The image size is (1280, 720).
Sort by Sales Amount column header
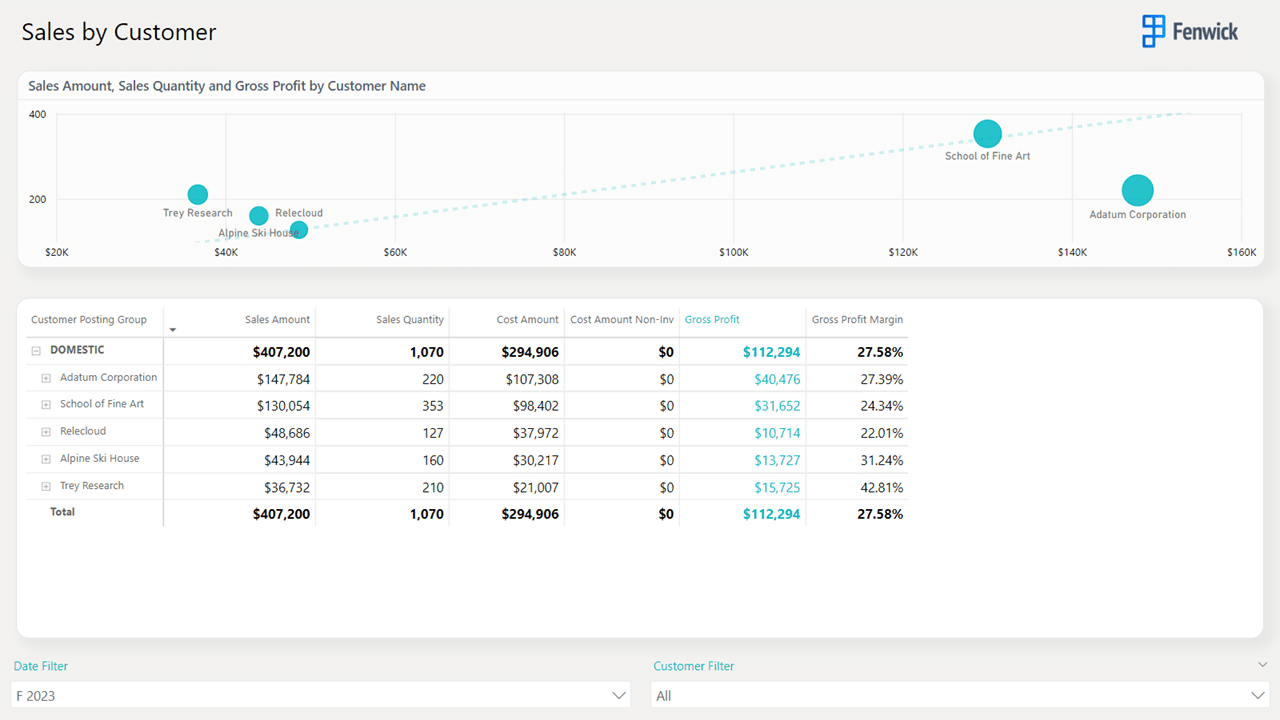[x=277, y=320]
